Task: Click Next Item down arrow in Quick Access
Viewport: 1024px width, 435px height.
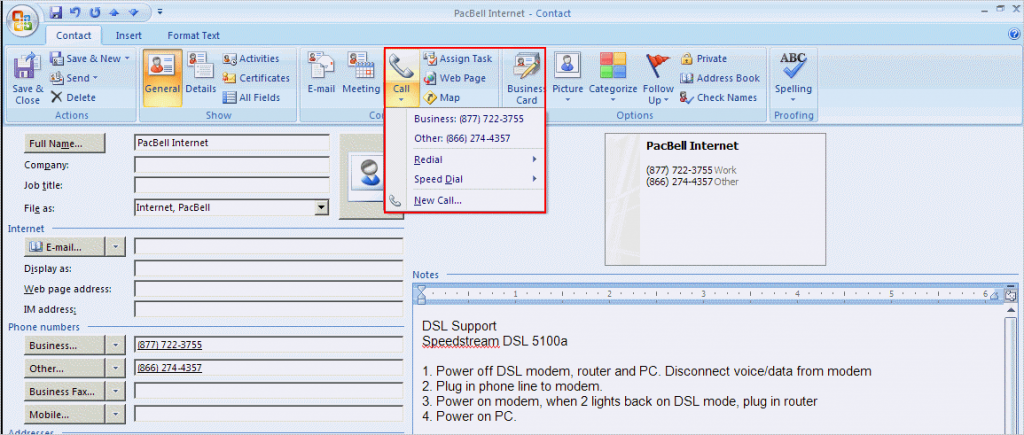Action: [x=133, y=12]
